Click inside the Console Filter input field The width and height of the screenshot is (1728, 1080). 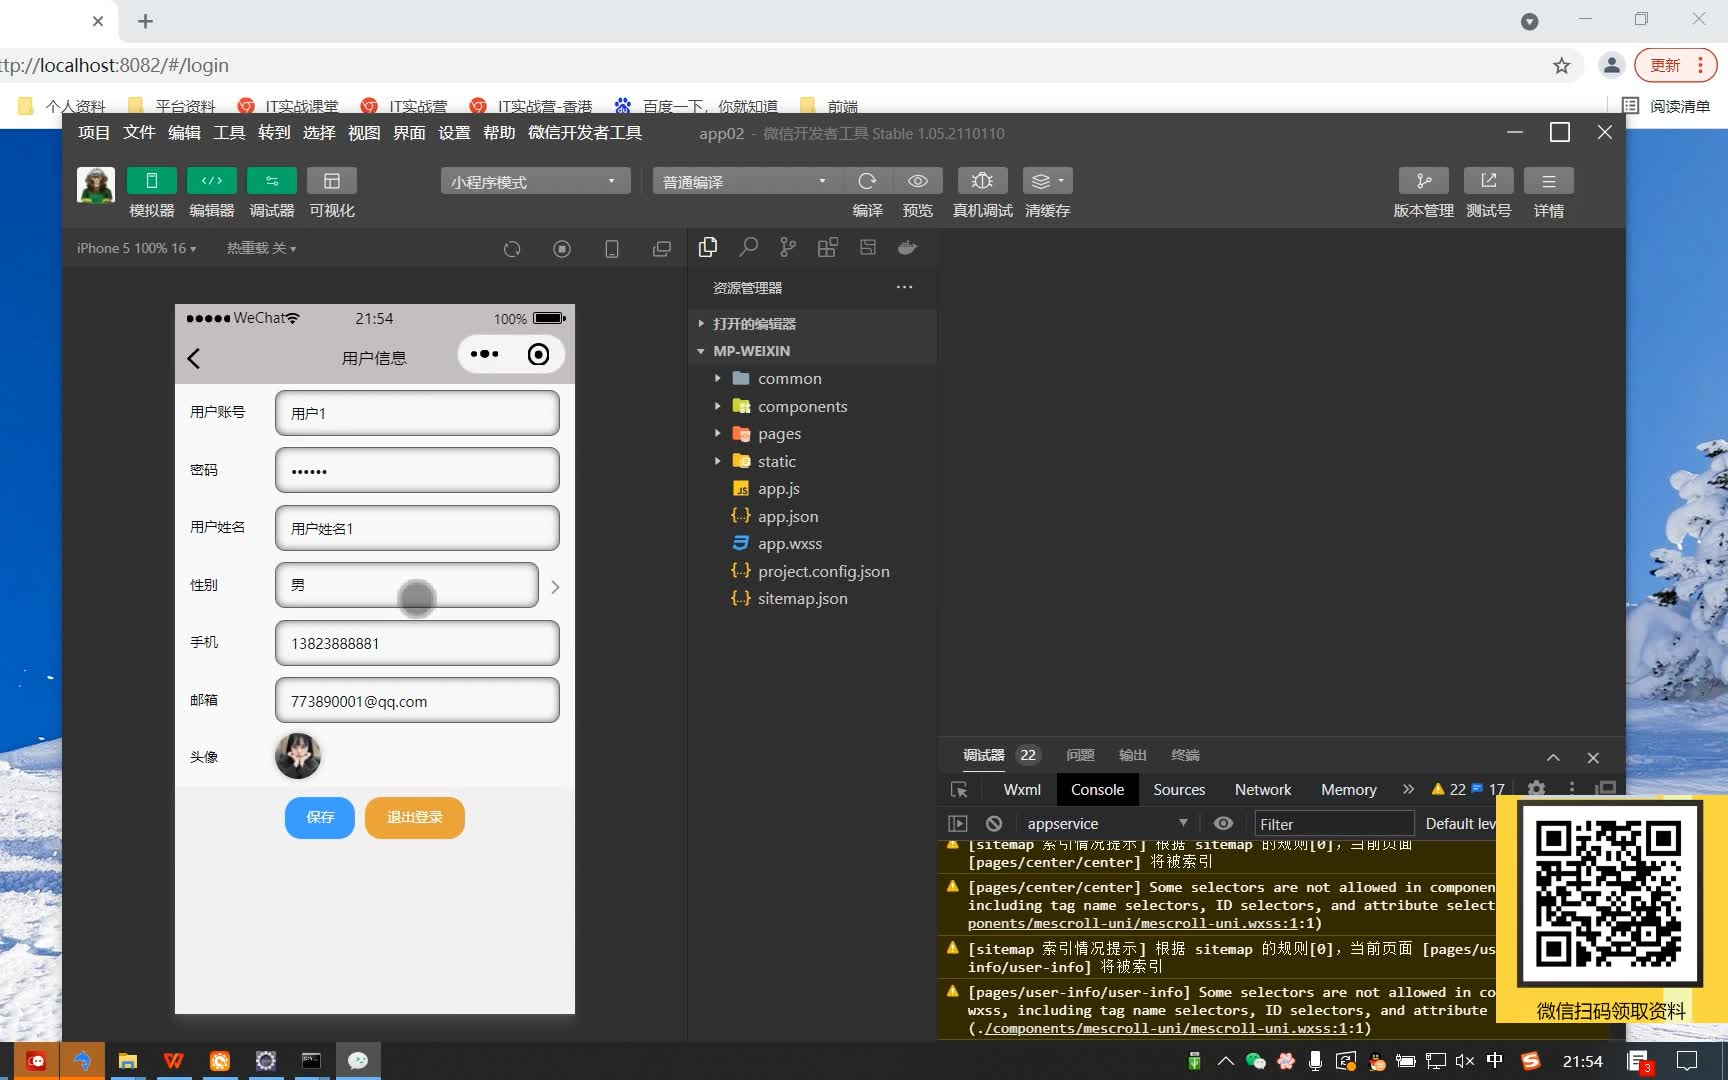[x=1333, y=823]
